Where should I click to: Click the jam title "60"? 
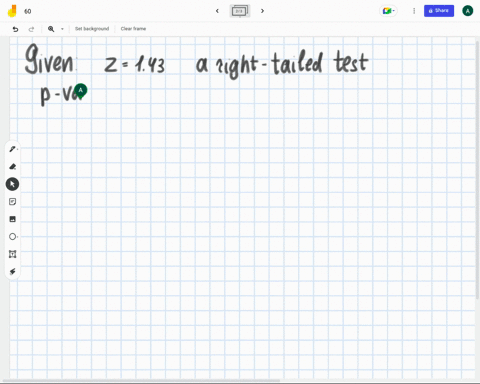(x=28, y=11)
